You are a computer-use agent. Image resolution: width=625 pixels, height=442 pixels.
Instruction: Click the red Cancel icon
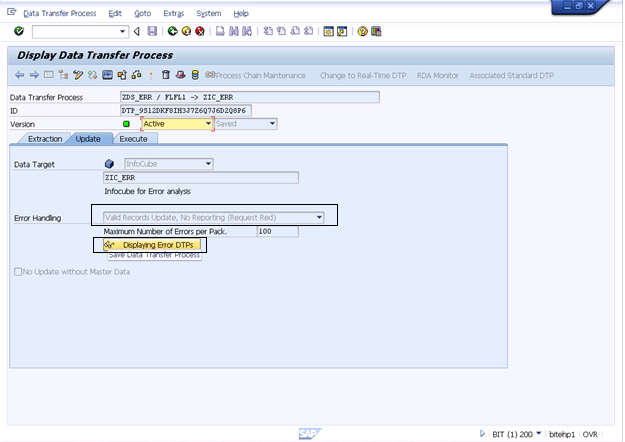coord(200,31)
